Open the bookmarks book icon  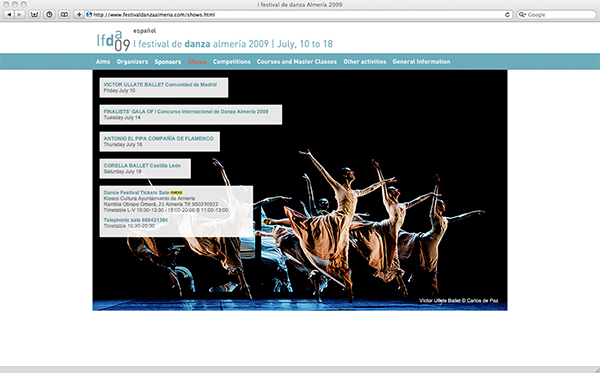coord(64,15)
